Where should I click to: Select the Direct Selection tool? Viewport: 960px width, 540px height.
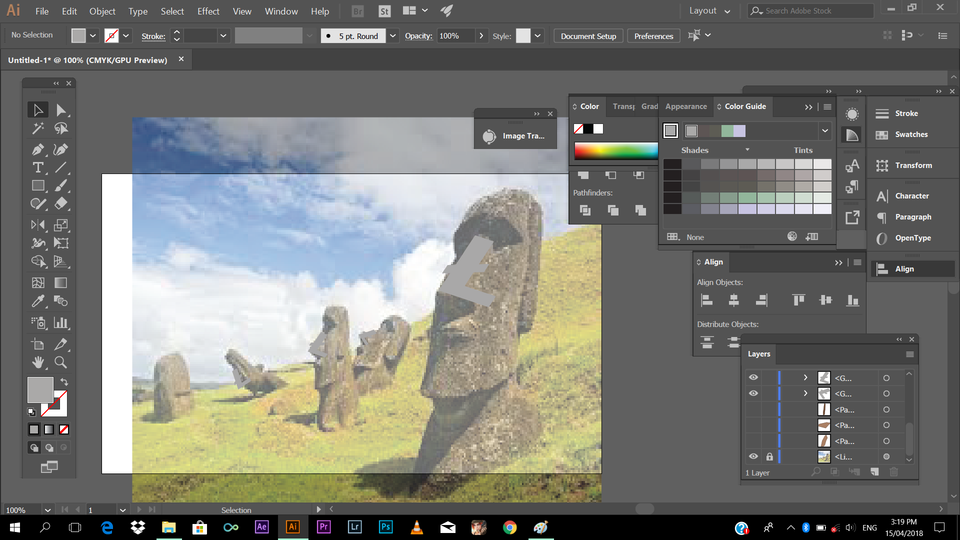tap(61, 111)
